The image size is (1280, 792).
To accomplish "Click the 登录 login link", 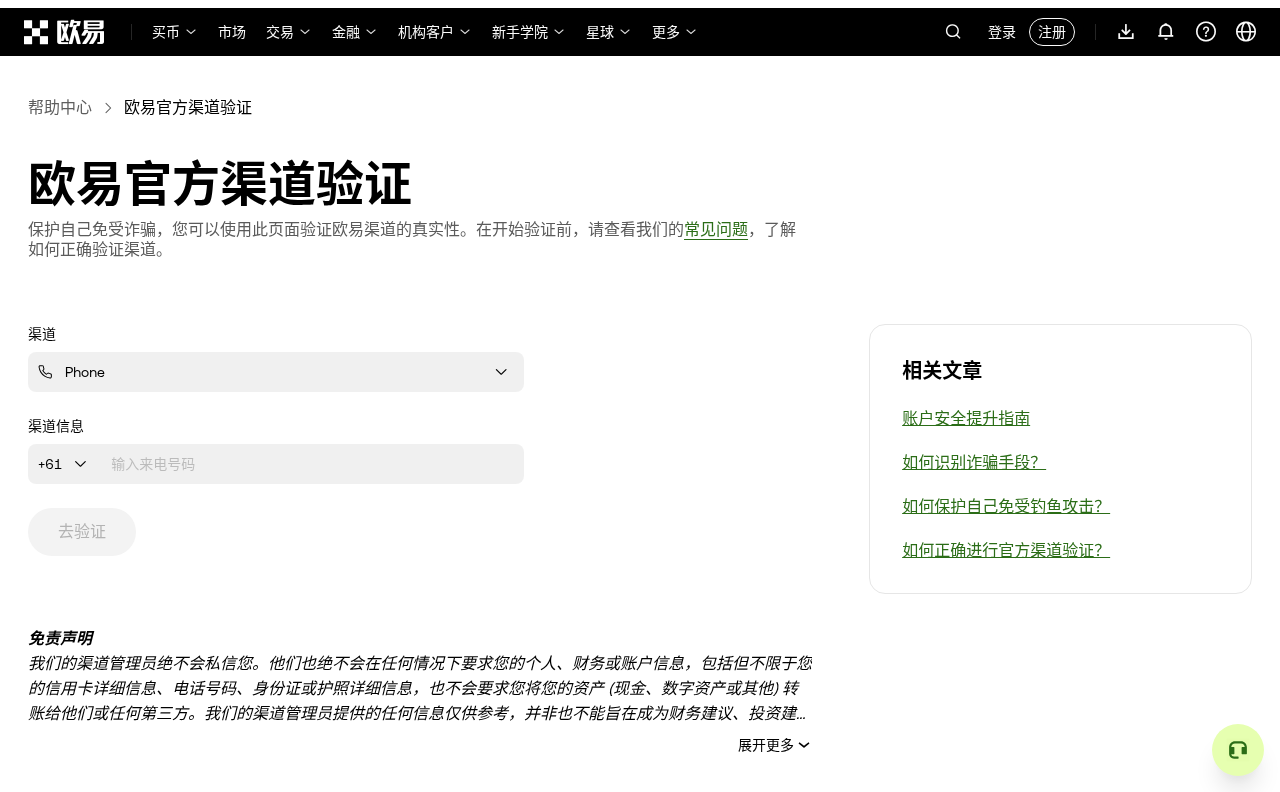I will (1002, 32).
